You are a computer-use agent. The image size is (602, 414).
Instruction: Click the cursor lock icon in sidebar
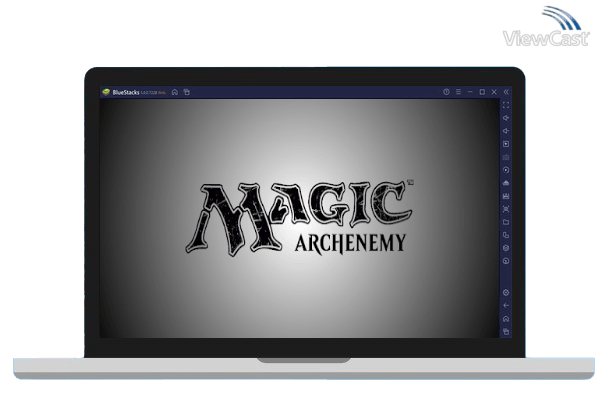506,144
